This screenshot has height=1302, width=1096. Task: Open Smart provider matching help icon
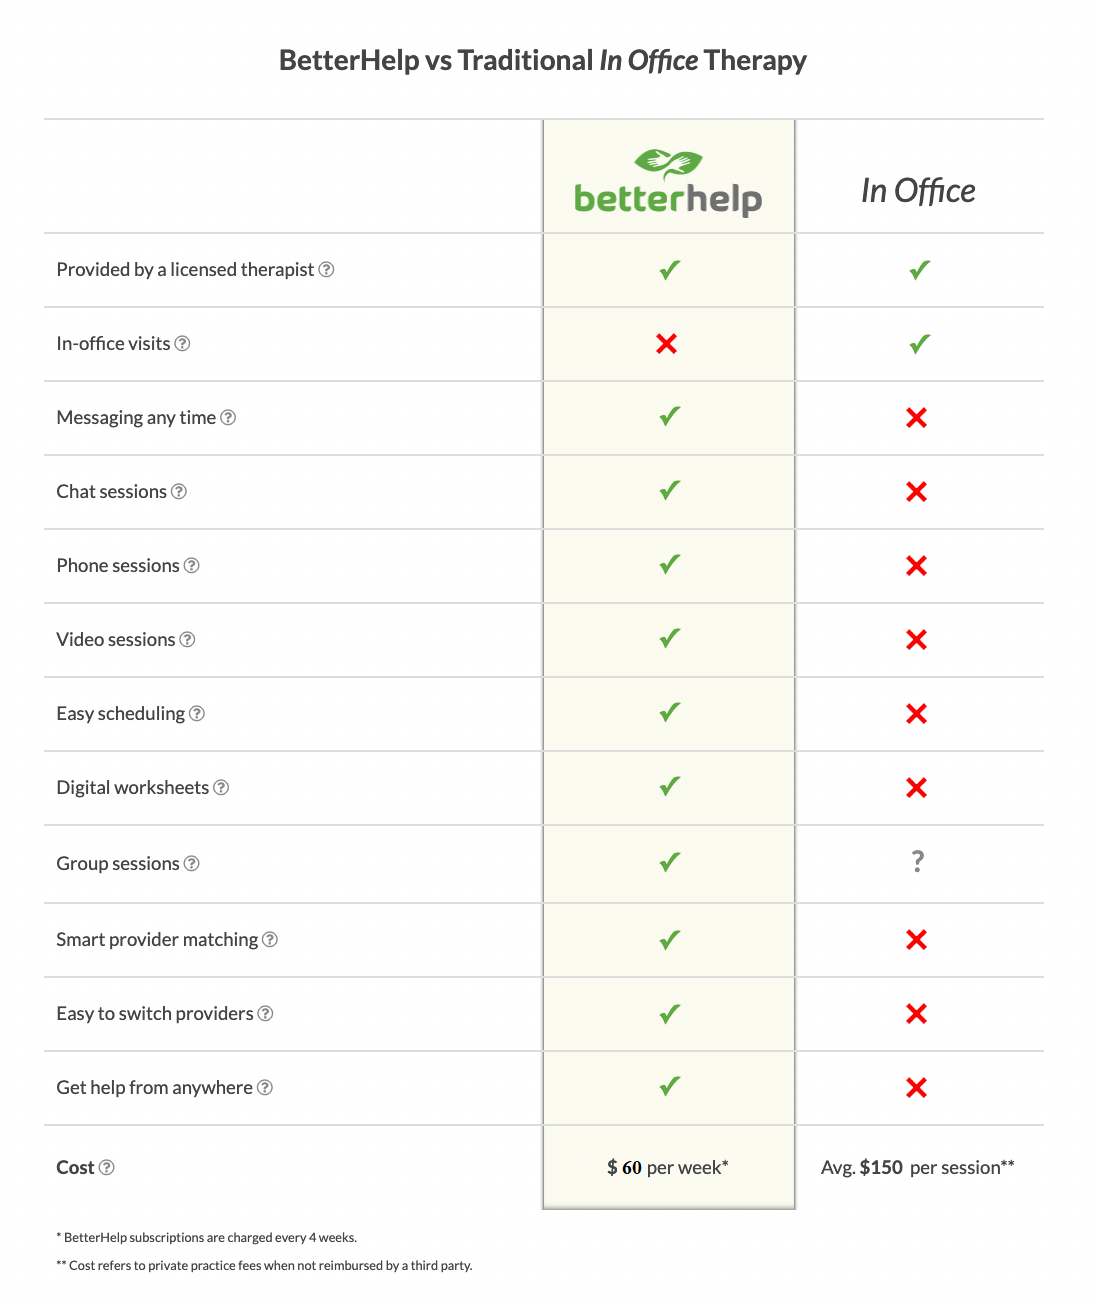(270, 940)
